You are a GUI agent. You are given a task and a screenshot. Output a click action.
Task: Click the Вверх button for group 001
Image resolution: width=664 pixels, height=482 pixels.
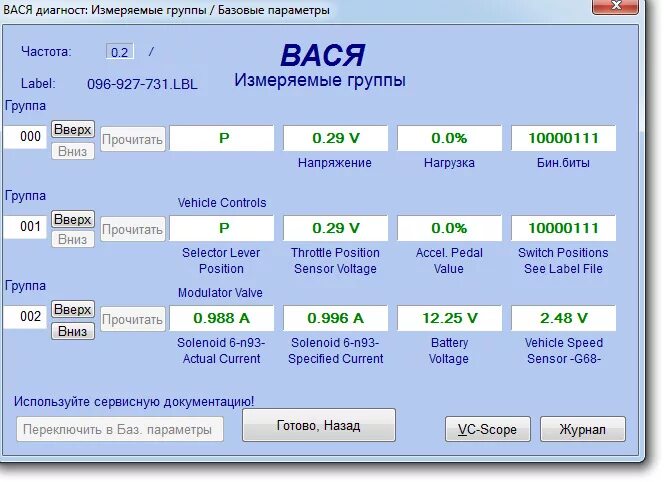pyautogui.click(x=73, y=219)
